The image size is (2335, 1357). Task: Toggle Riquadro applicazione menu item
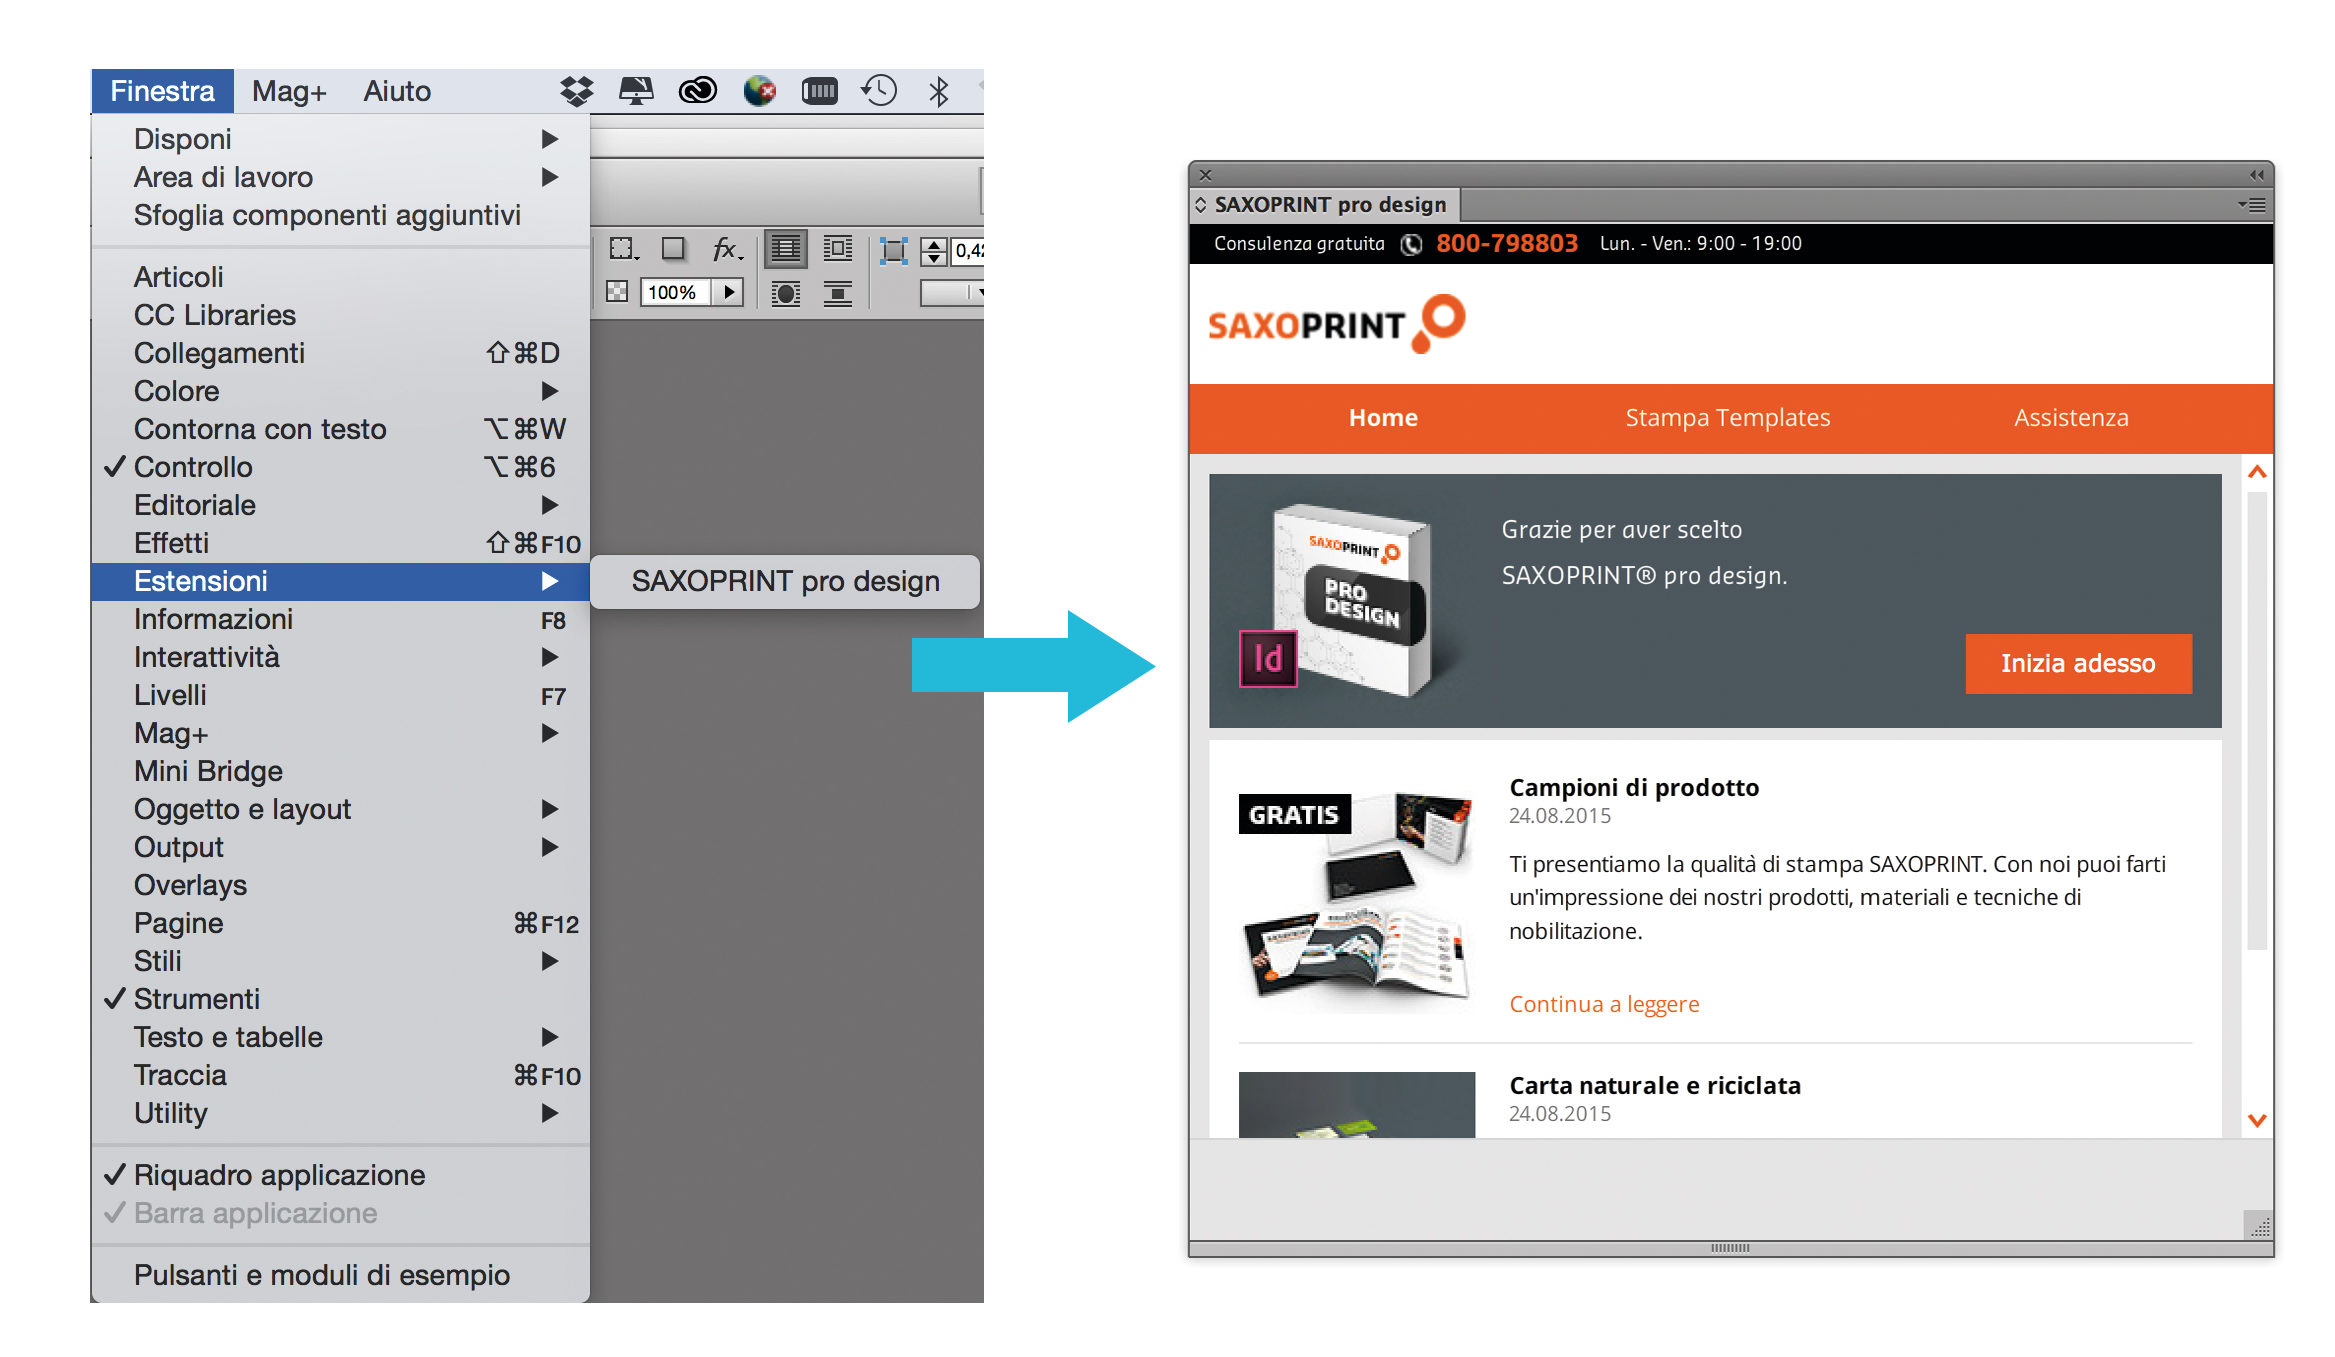click(279, 1175)
